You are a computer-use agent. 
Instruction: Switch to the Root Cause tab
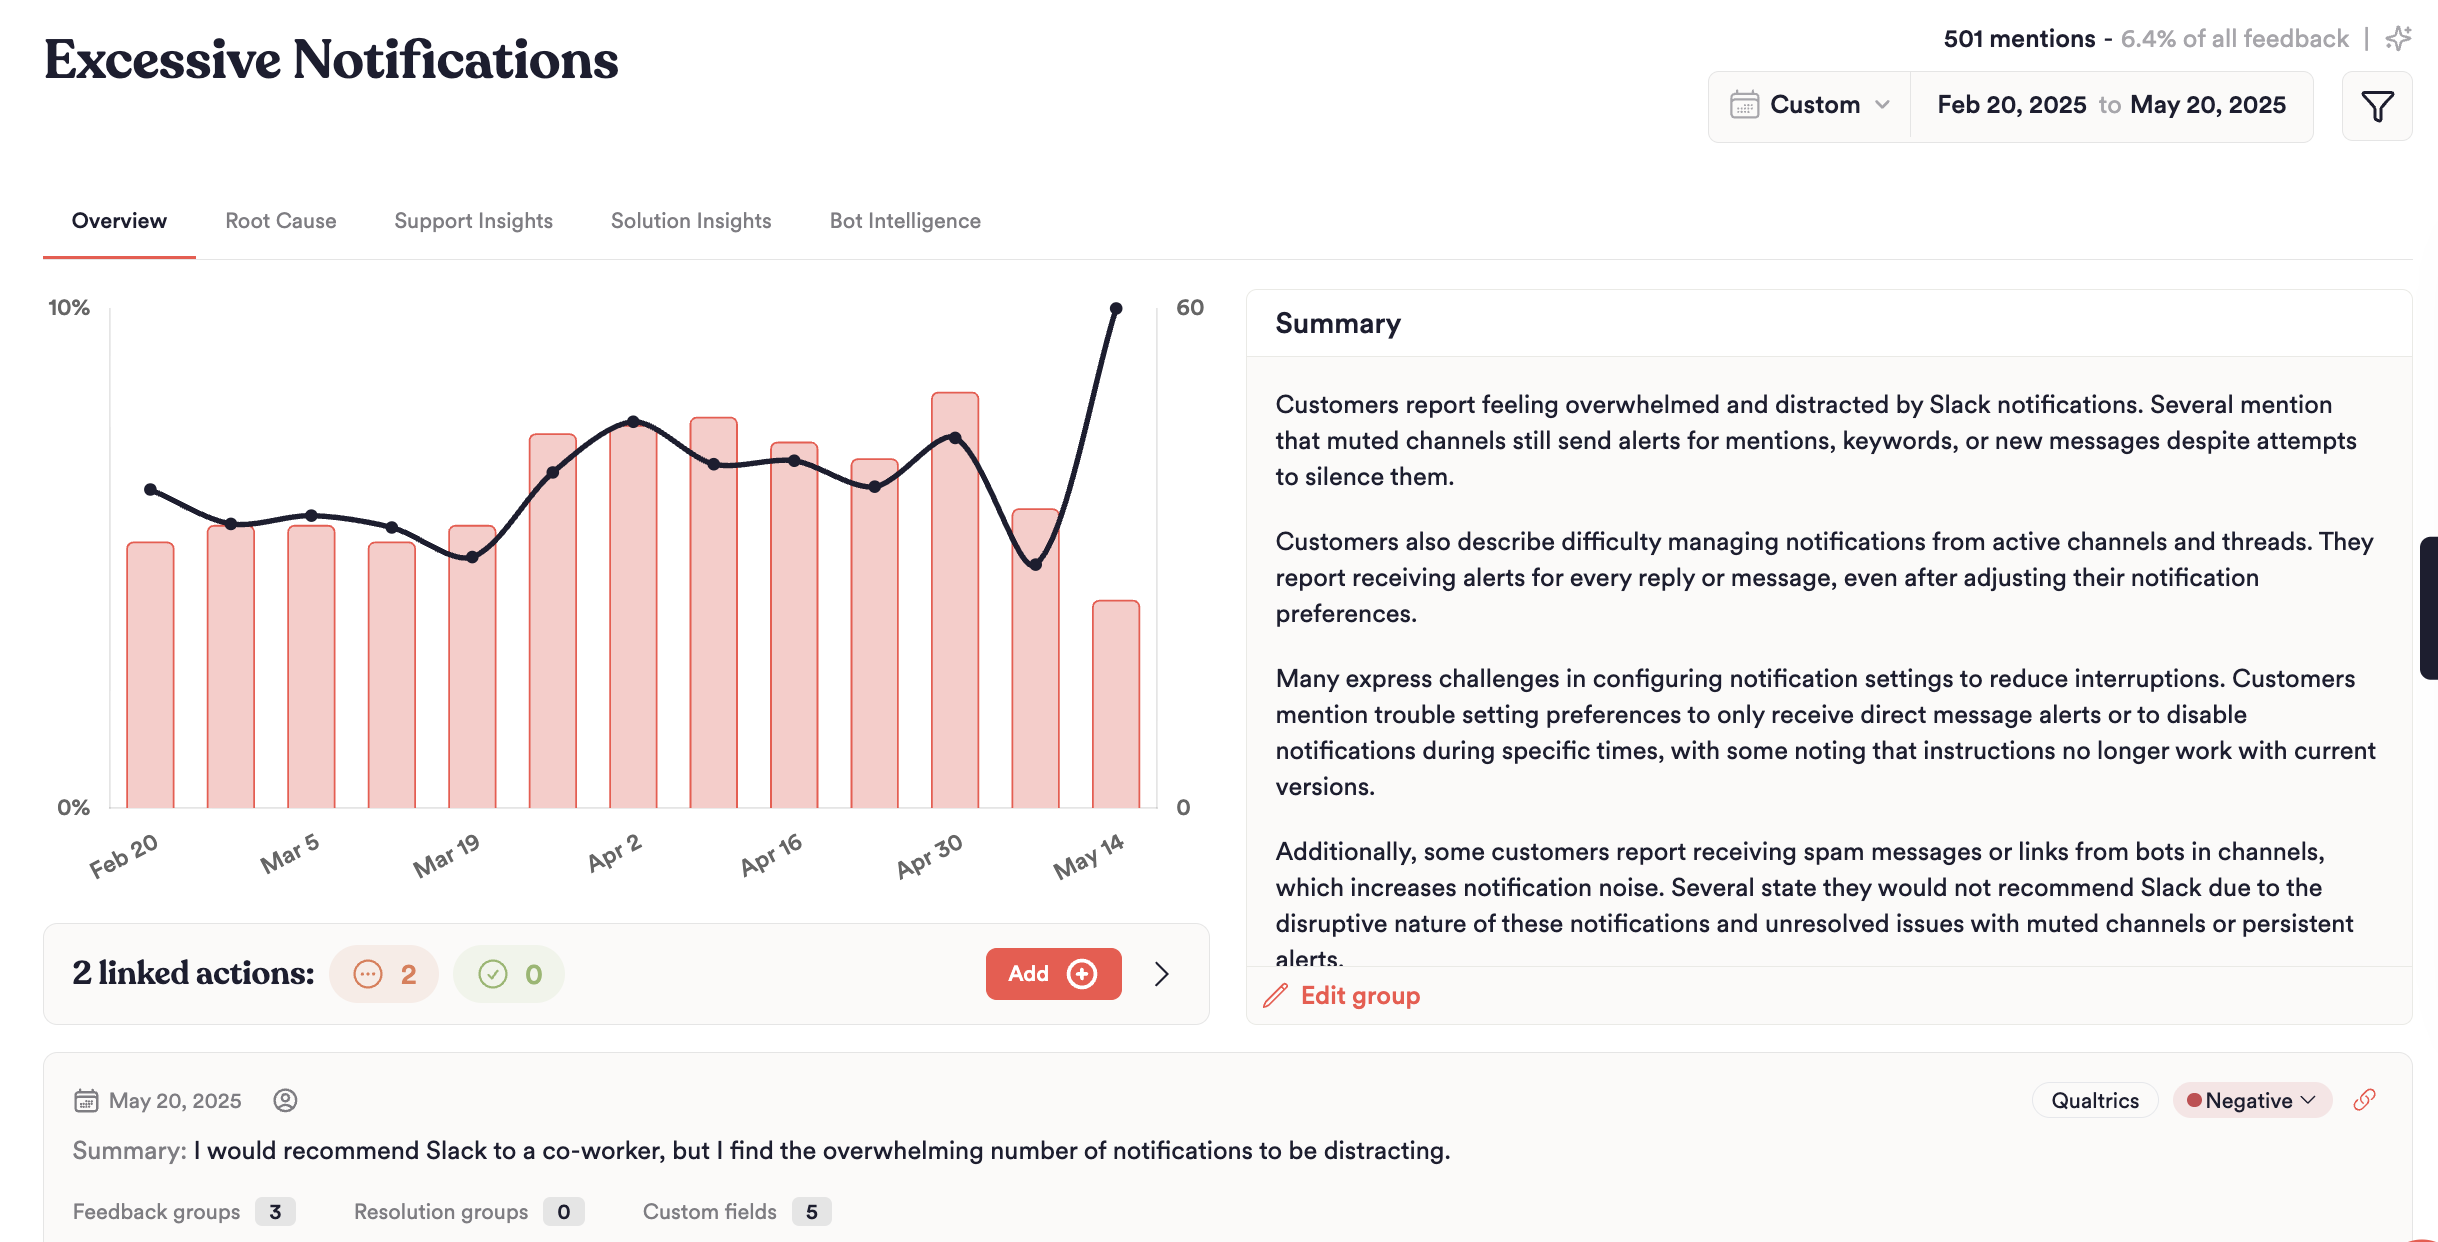(281, 221)
